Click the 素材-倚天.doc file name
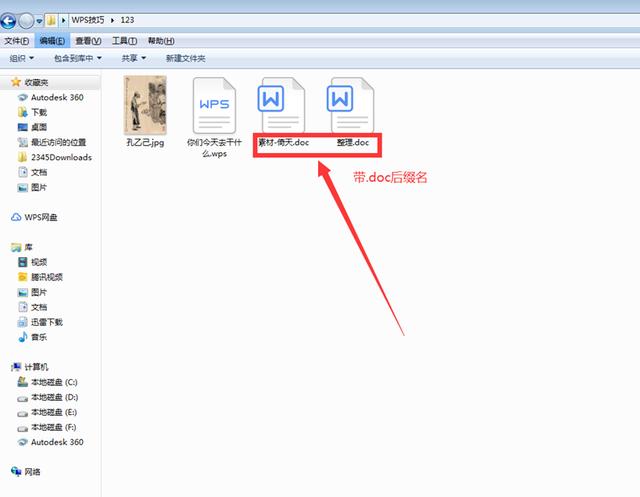 pyautogui.click(x=284, y=142)
